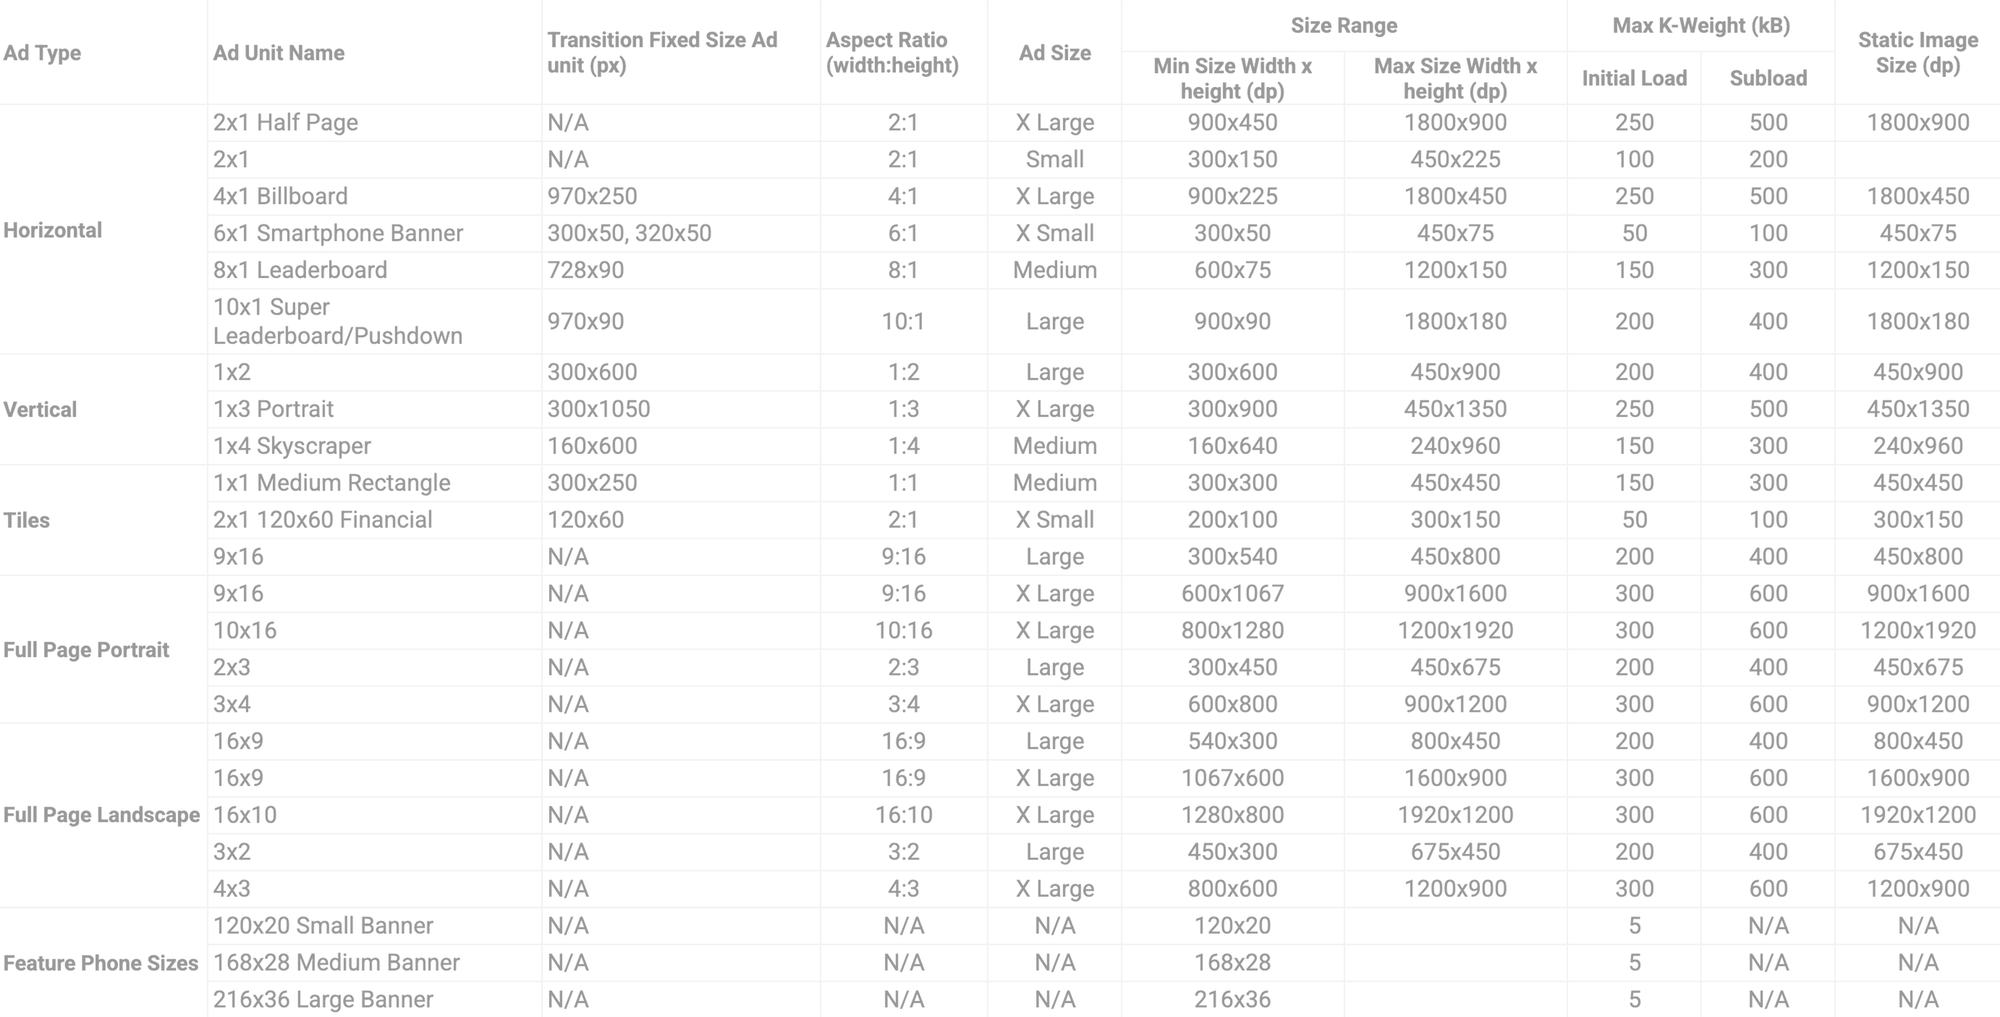Click the 'Size Range' group header
The width and height of the screenshot is (2000, 1017).
(1343, 26)
